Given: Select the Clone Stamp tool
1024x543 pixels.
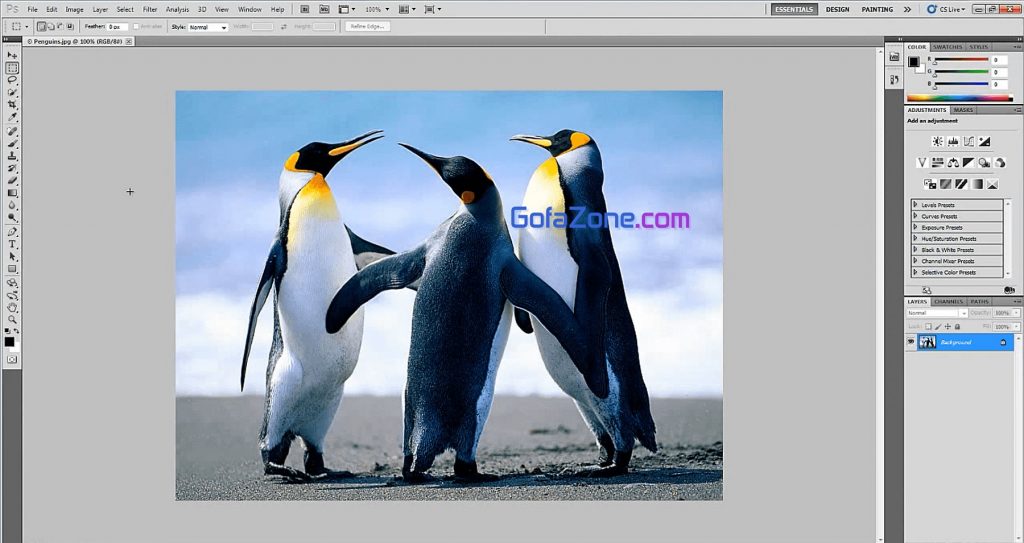Looking at the screenshot, I should pyautogui.click(x=12, y=156).
